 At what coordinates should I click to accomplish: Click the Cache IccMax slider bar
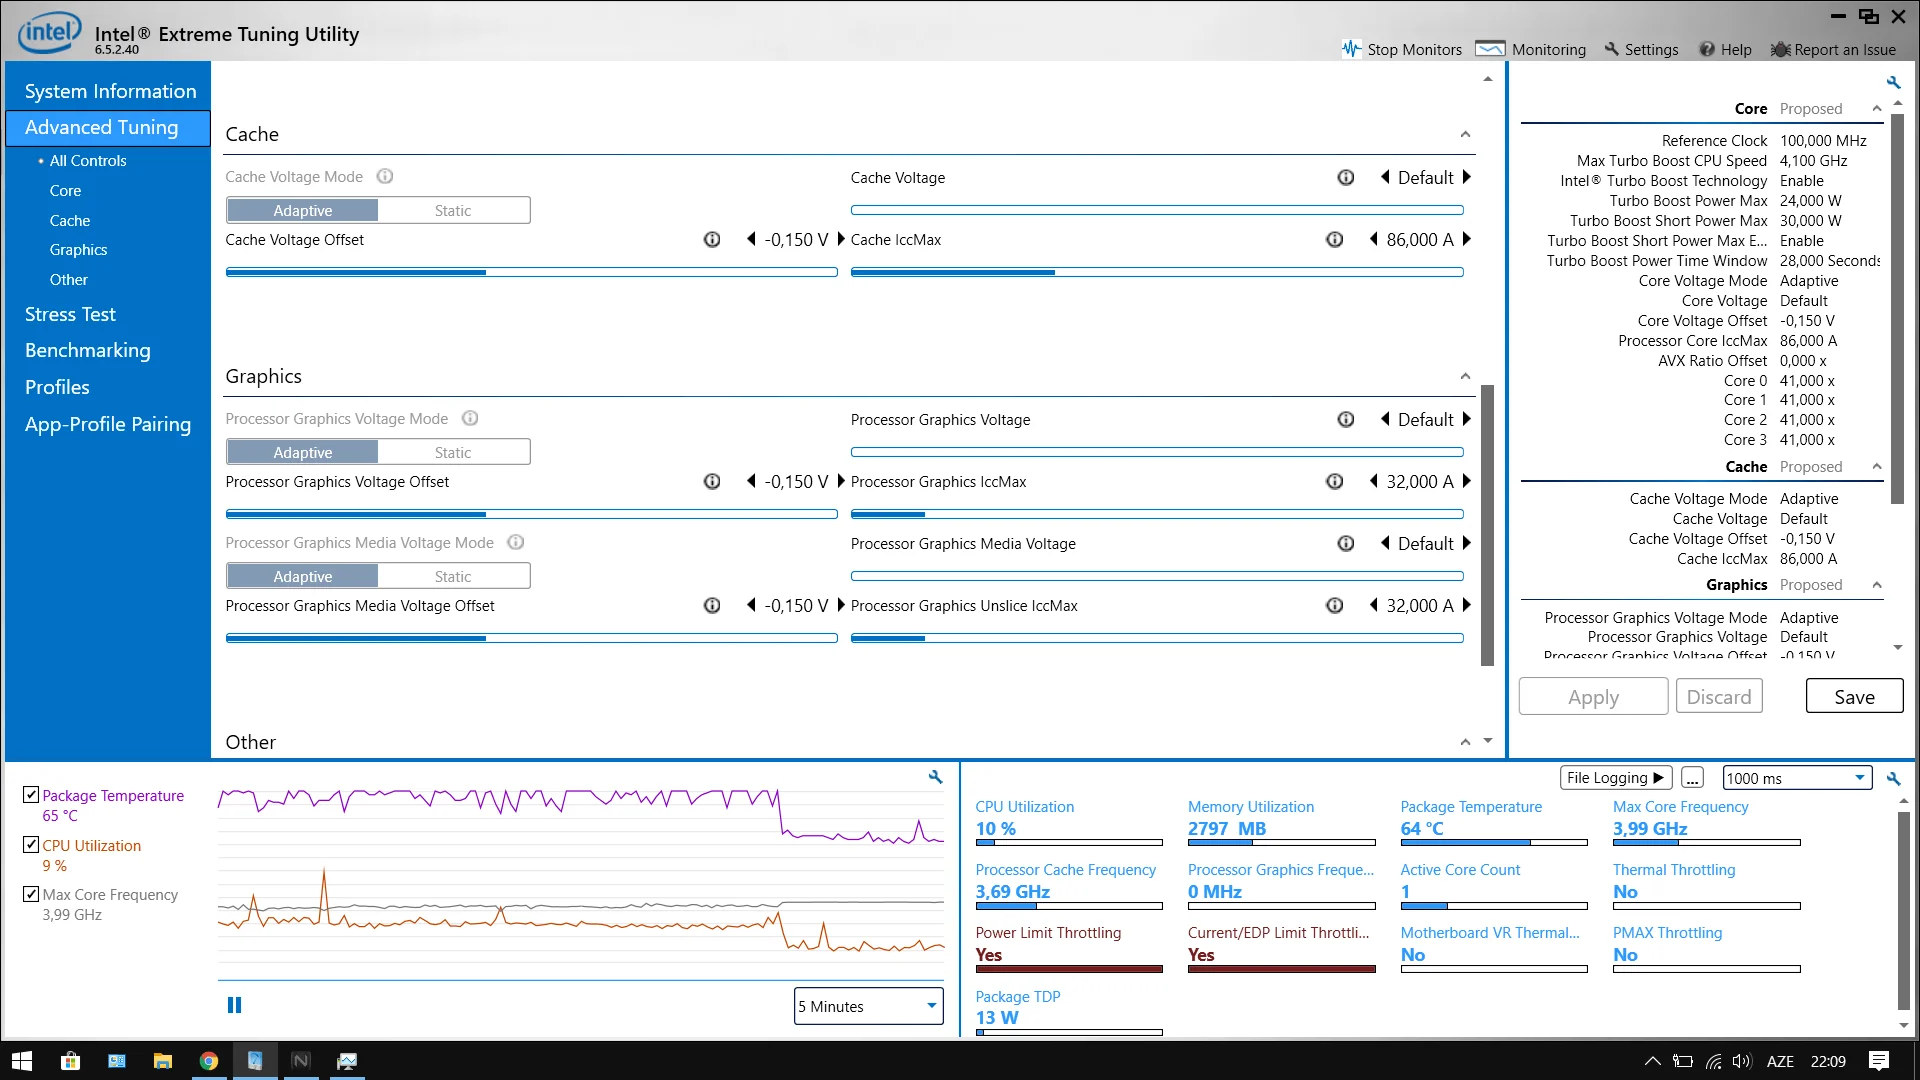click(x=1156, y=272)
